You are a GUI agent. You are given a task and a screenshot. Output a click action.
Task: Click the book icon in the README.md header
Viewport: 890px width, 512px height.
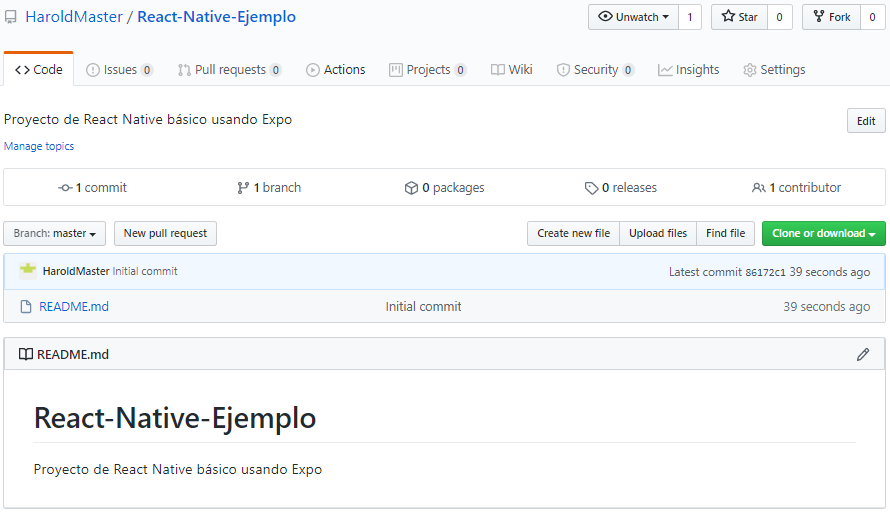coord(26,354)
